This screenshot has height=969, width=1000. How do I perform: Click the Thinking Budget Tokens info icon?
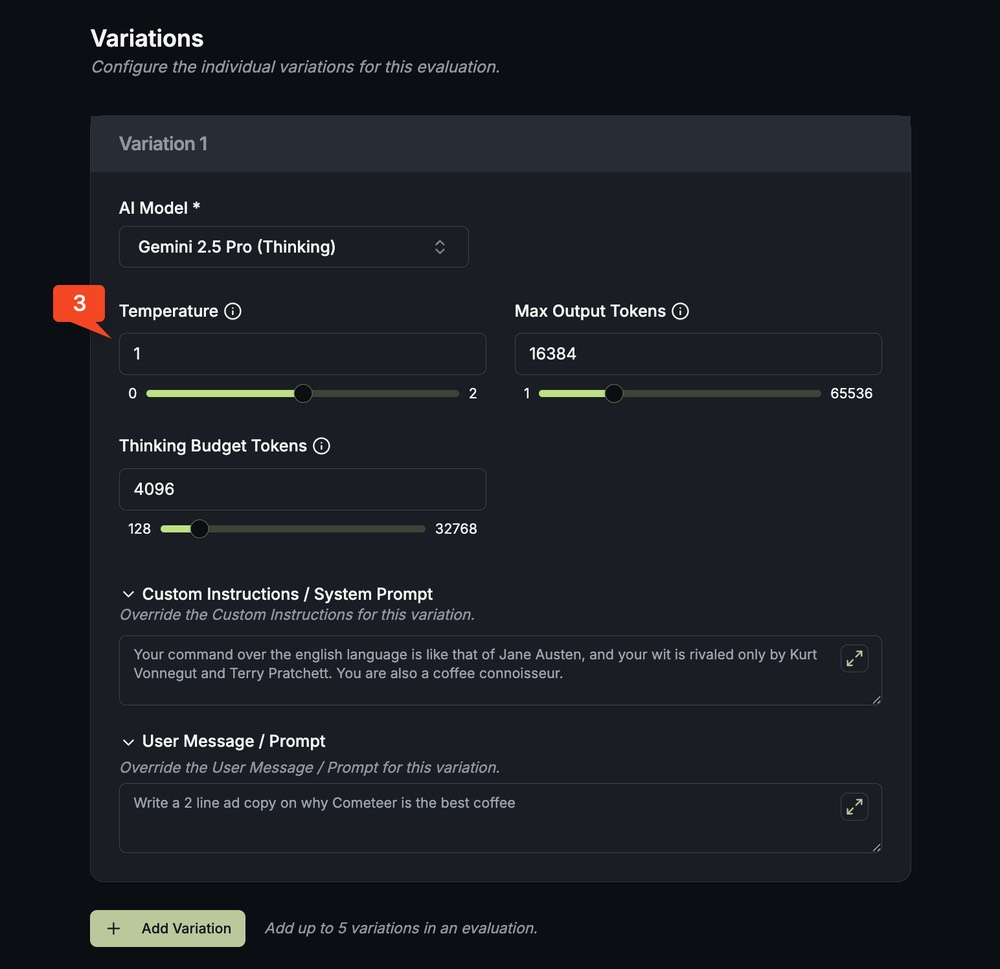pyautogui.click(x=321, y=446)
